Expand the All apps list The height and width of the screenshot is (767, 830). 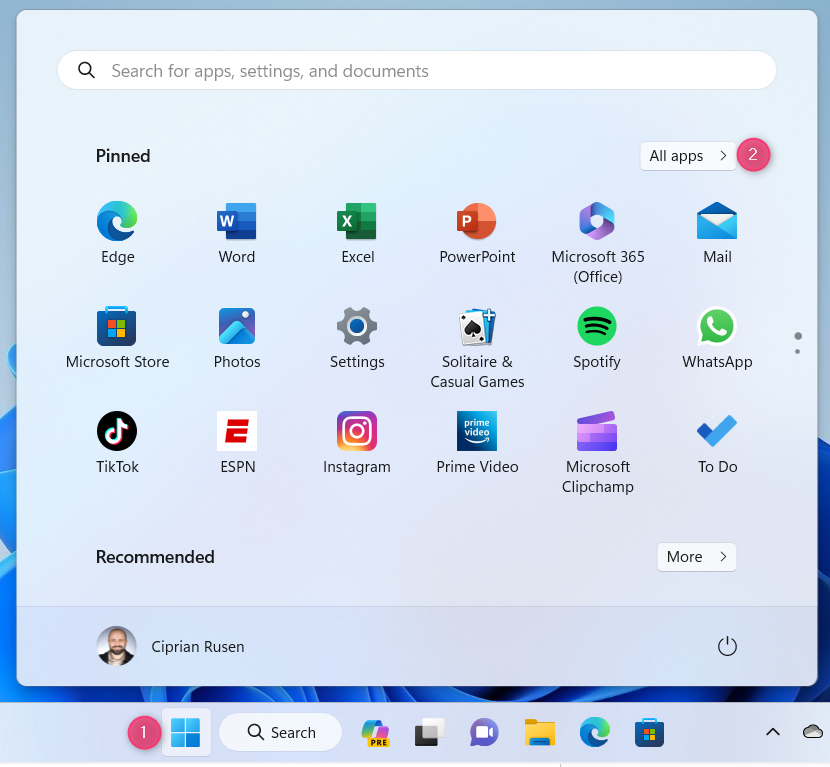pos(688,156)
